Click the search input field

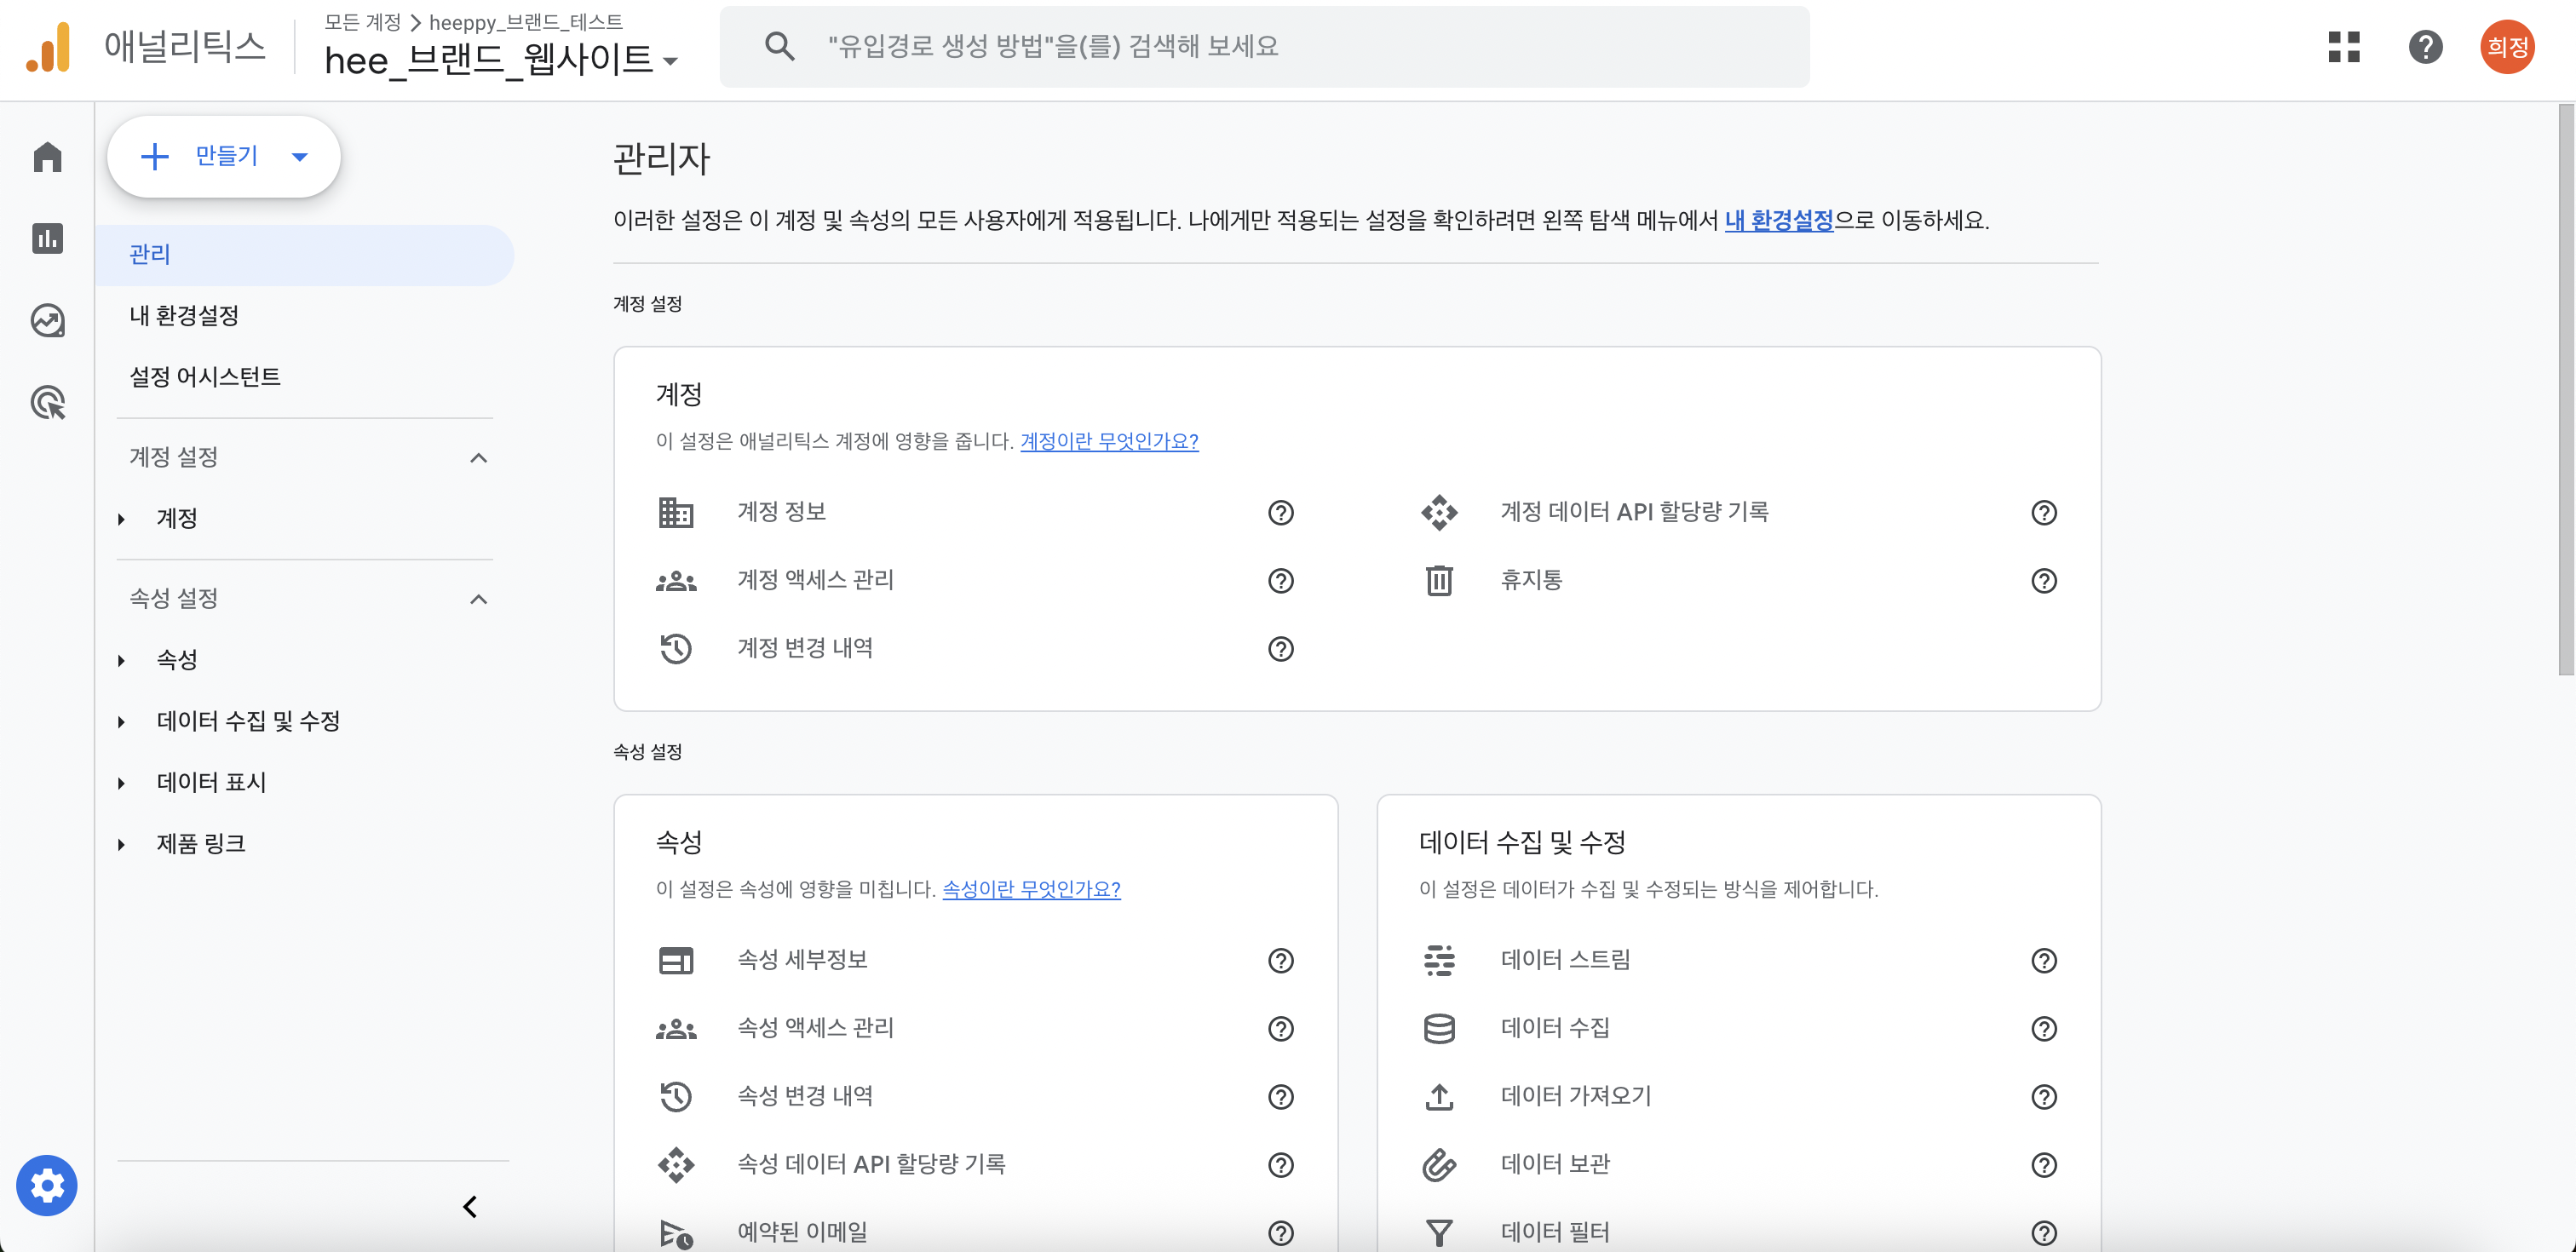click(1264, 47)
